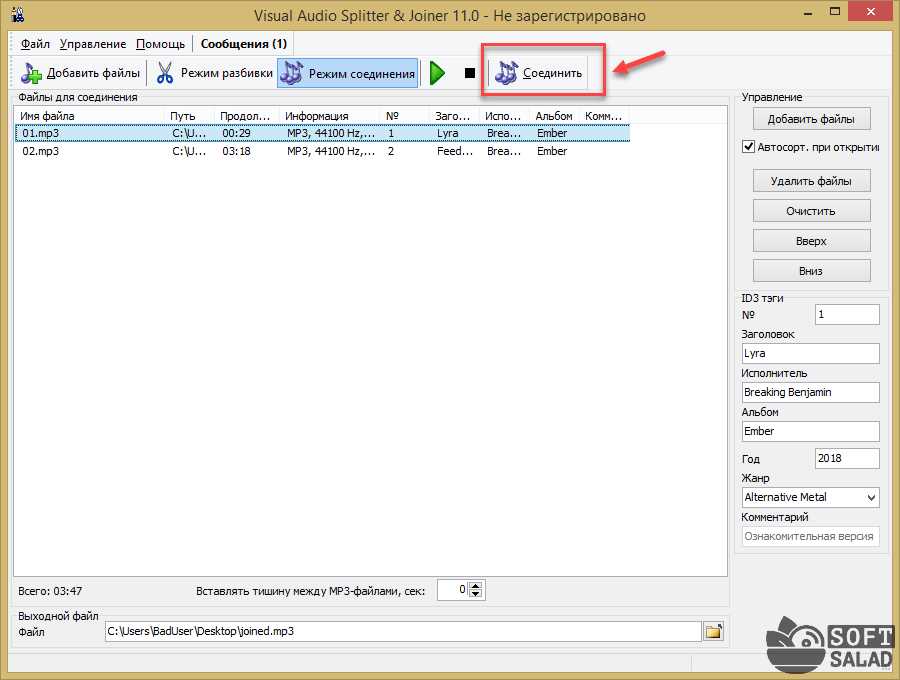
Task: Click the Исполнитель field with Breaking Benjamin
Action: (810, 393)
